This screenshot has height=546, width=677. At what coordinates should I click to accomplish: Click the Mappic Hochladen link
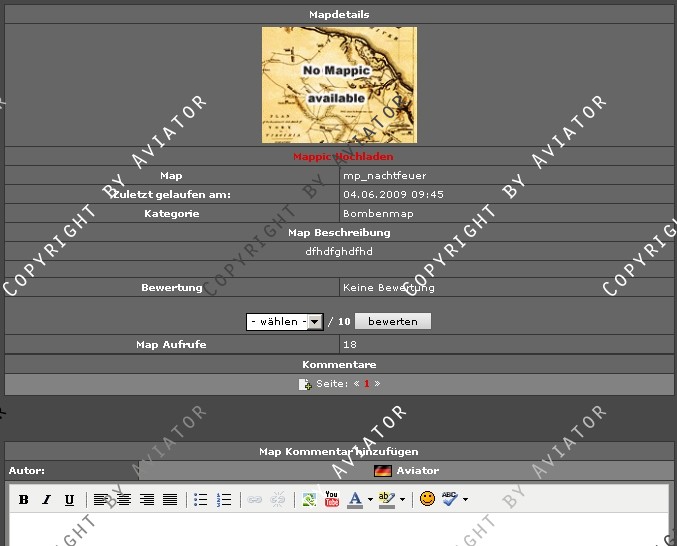coord(343,157)
